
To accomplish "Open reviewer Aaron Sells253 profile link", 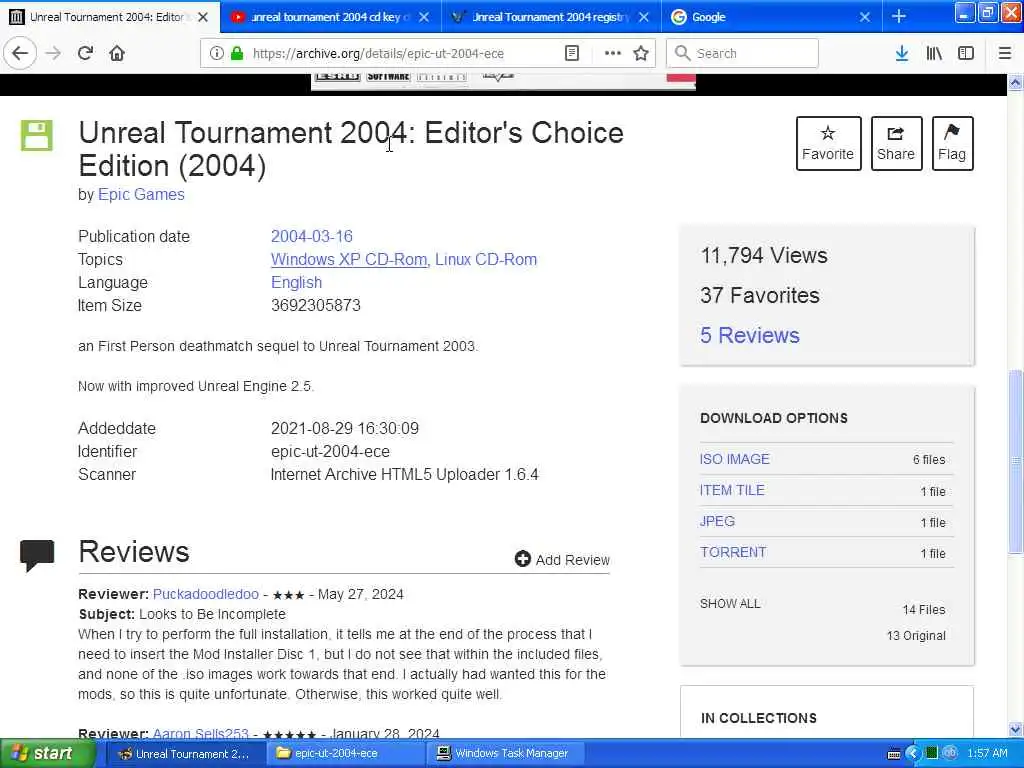I will tap(200, 734).
